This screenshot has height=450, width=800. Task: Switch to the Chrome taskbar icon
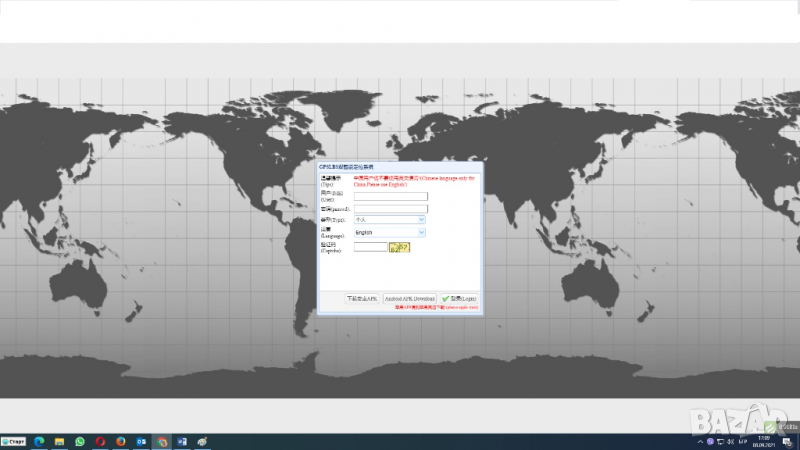point(162,441)
